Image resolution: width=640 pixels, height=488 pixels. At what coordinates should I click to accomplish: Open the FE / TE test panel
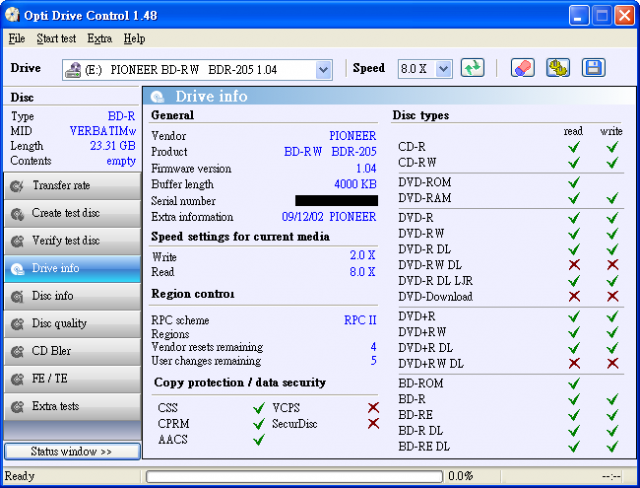click(72, 379)
